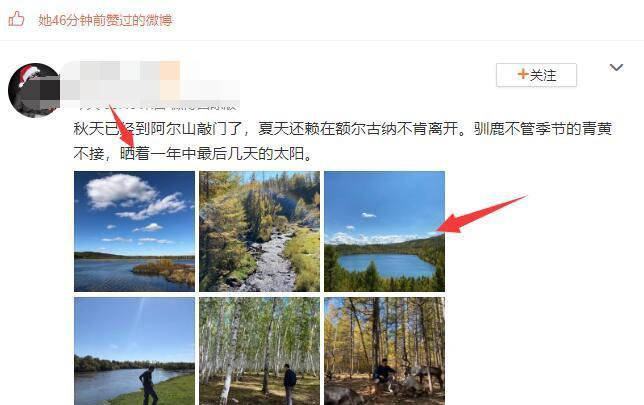Open the rocky stream forest photo
This screenshot has height=405, width=644.
pyautogui.click(x=259, y=231)
